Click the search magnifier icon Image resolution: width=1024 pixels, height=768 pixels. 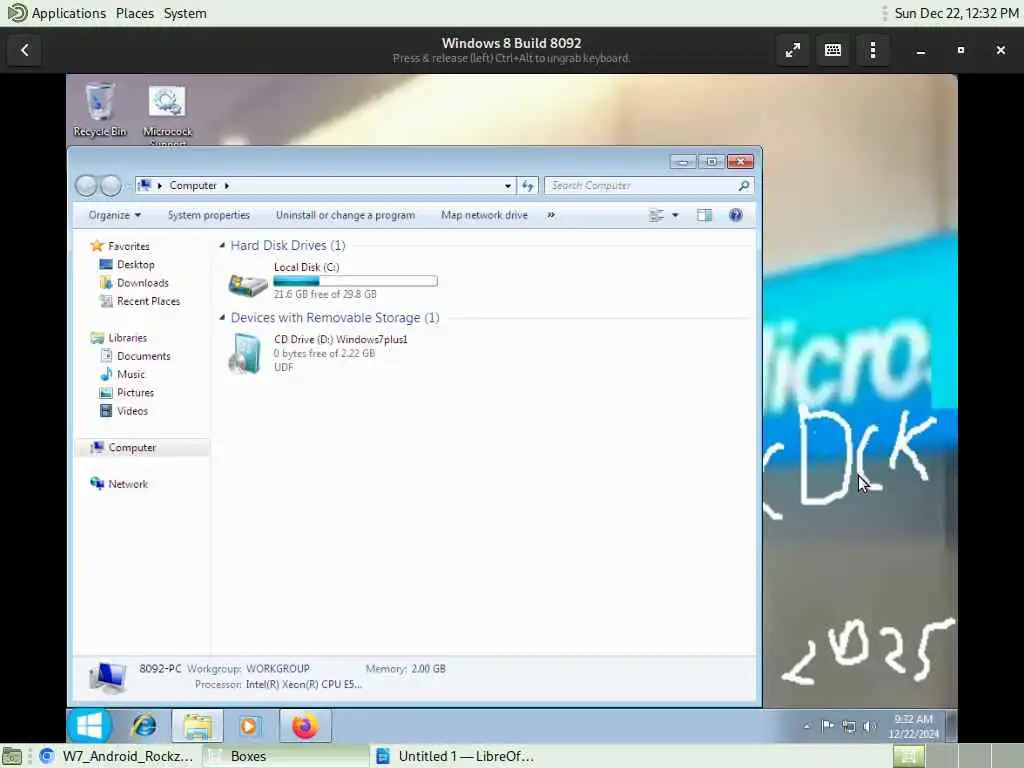tap(743, 186)
